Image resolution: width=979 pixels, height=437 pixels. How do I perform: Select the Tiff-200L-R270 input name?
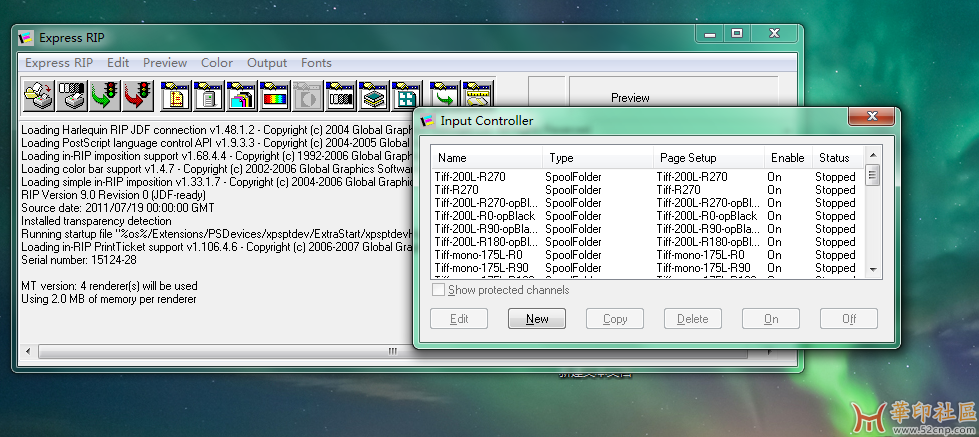[470, 177]
